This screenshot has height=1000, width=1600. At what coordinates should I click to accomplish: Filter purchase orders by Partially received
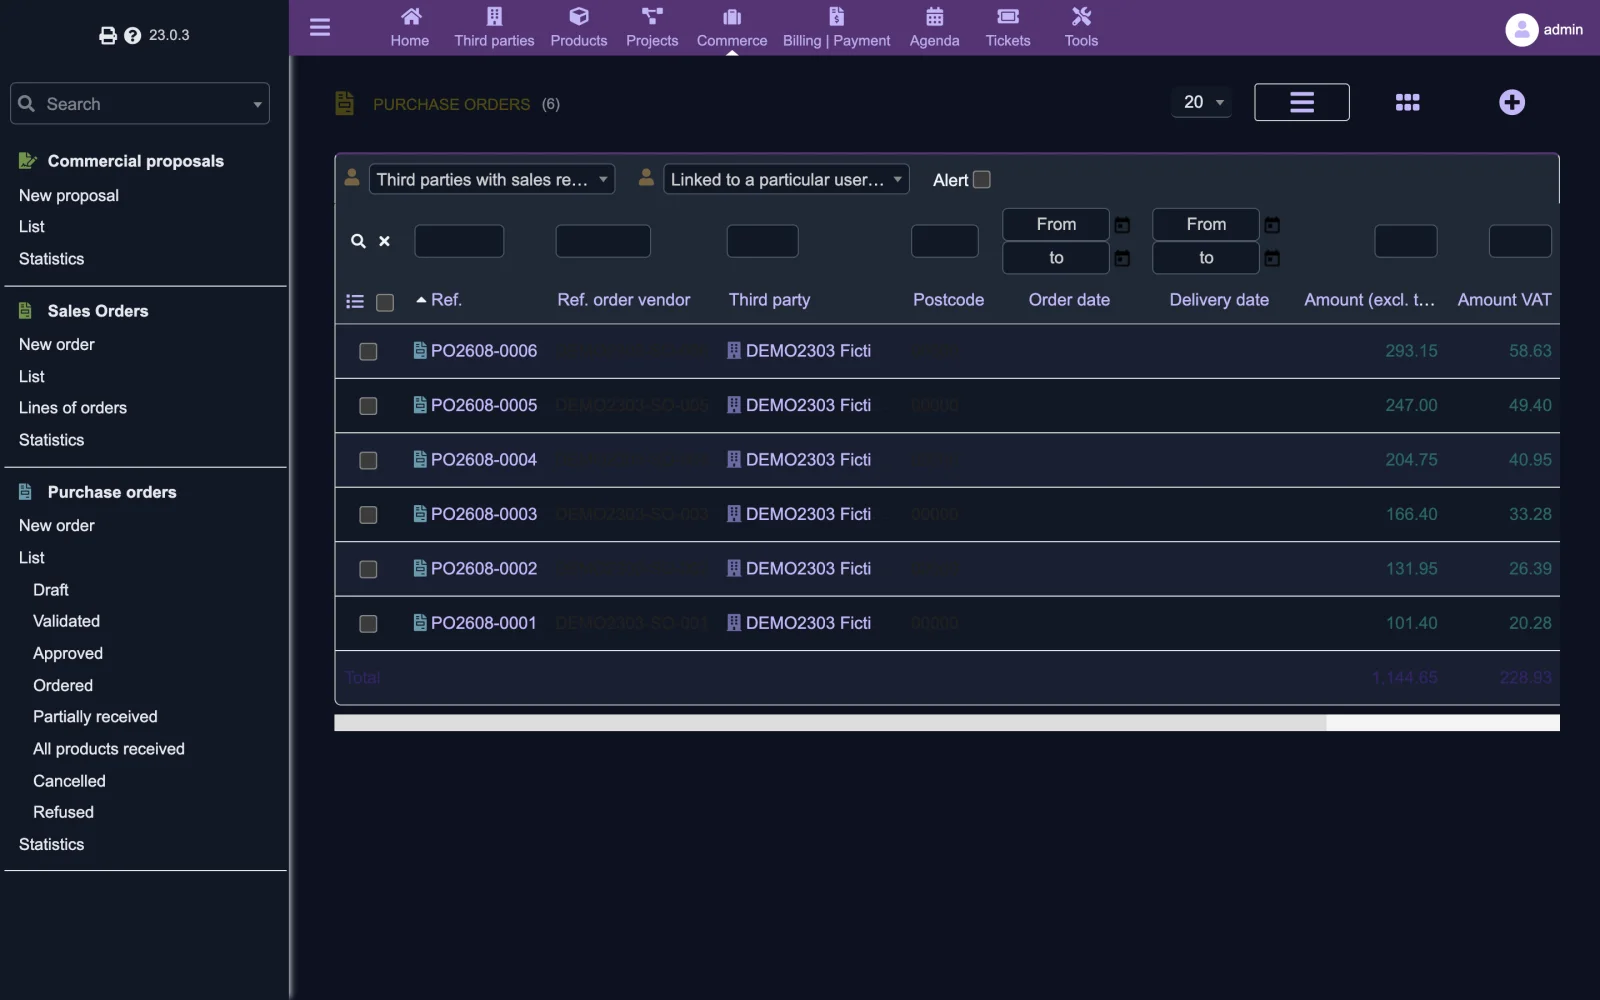pyautogui.click(x=95, y=717)
